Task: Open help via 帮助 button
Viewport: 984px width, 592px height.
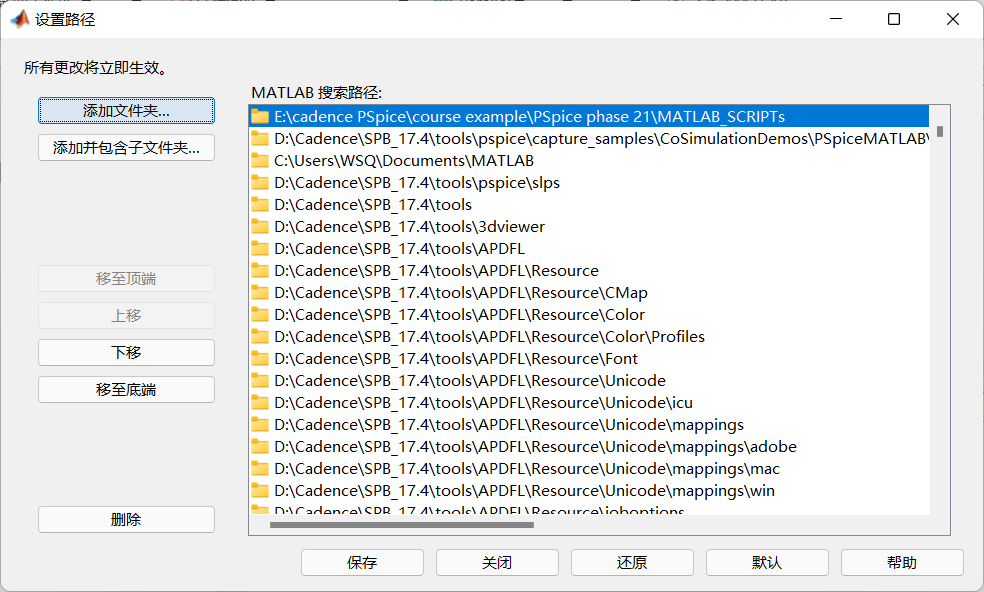Action: pyautogui.click(x=902, y=562)
